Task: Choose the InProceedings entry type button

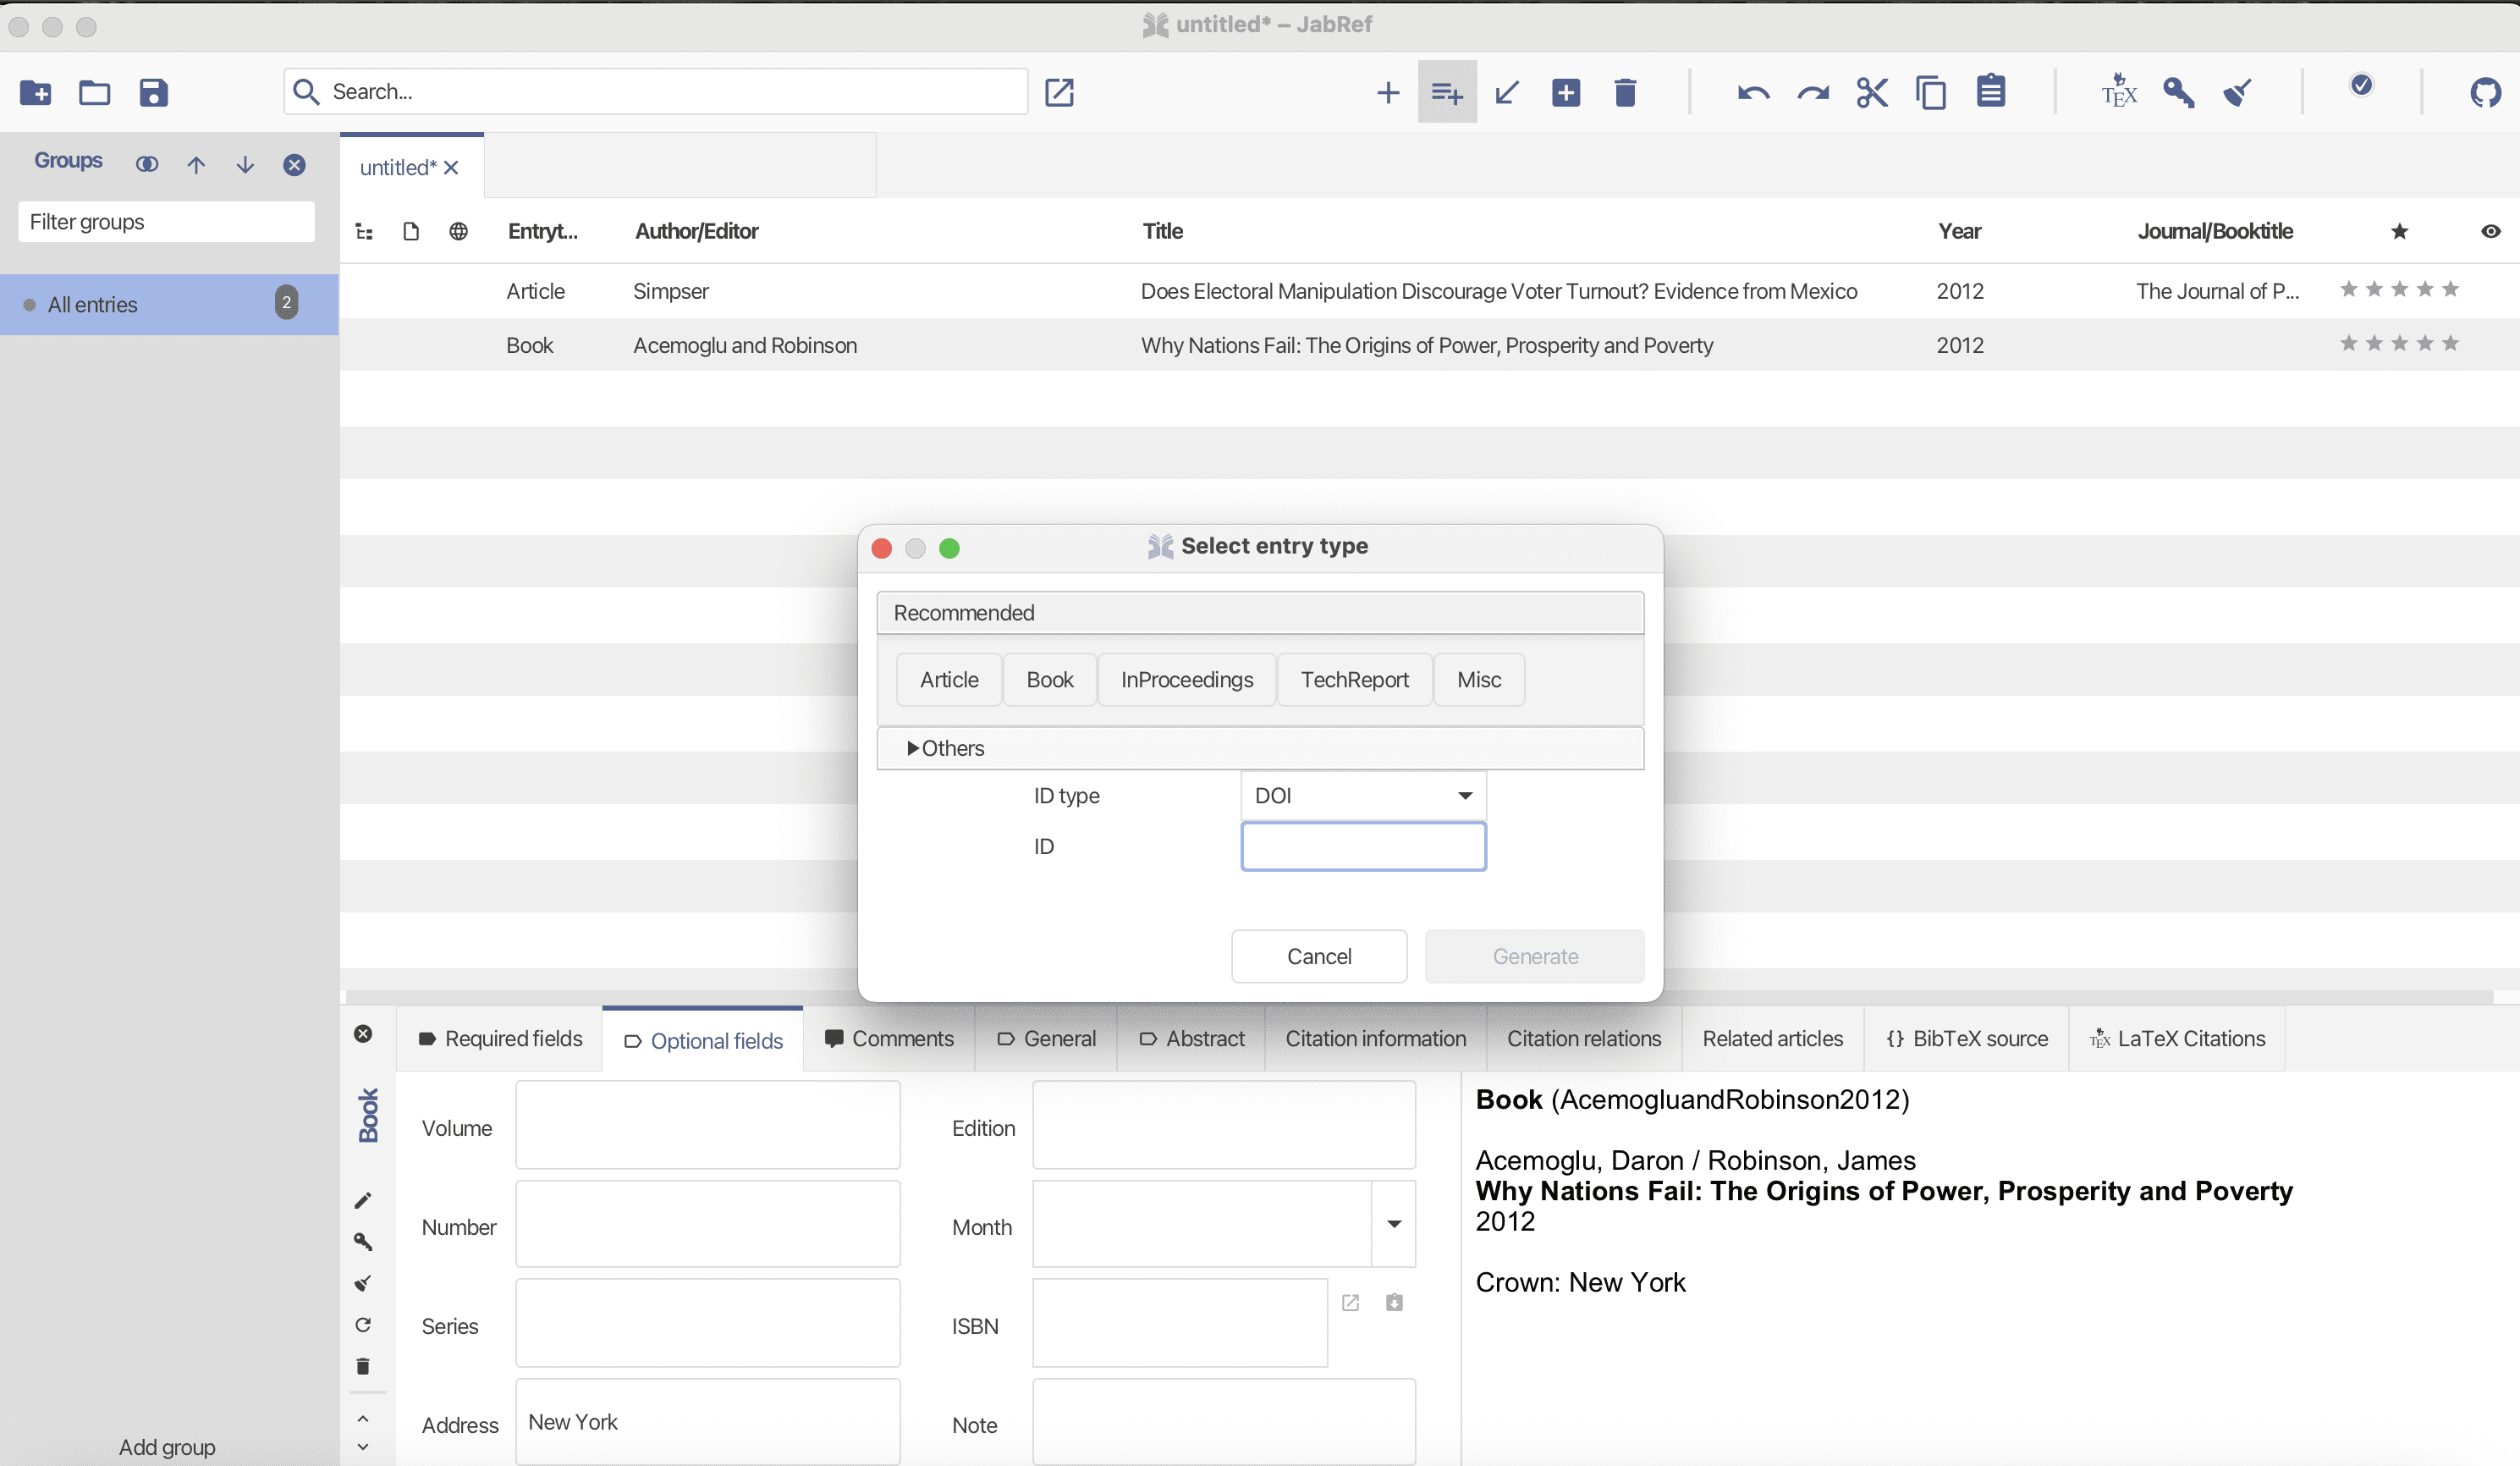Action: (x=1186, y=680)
